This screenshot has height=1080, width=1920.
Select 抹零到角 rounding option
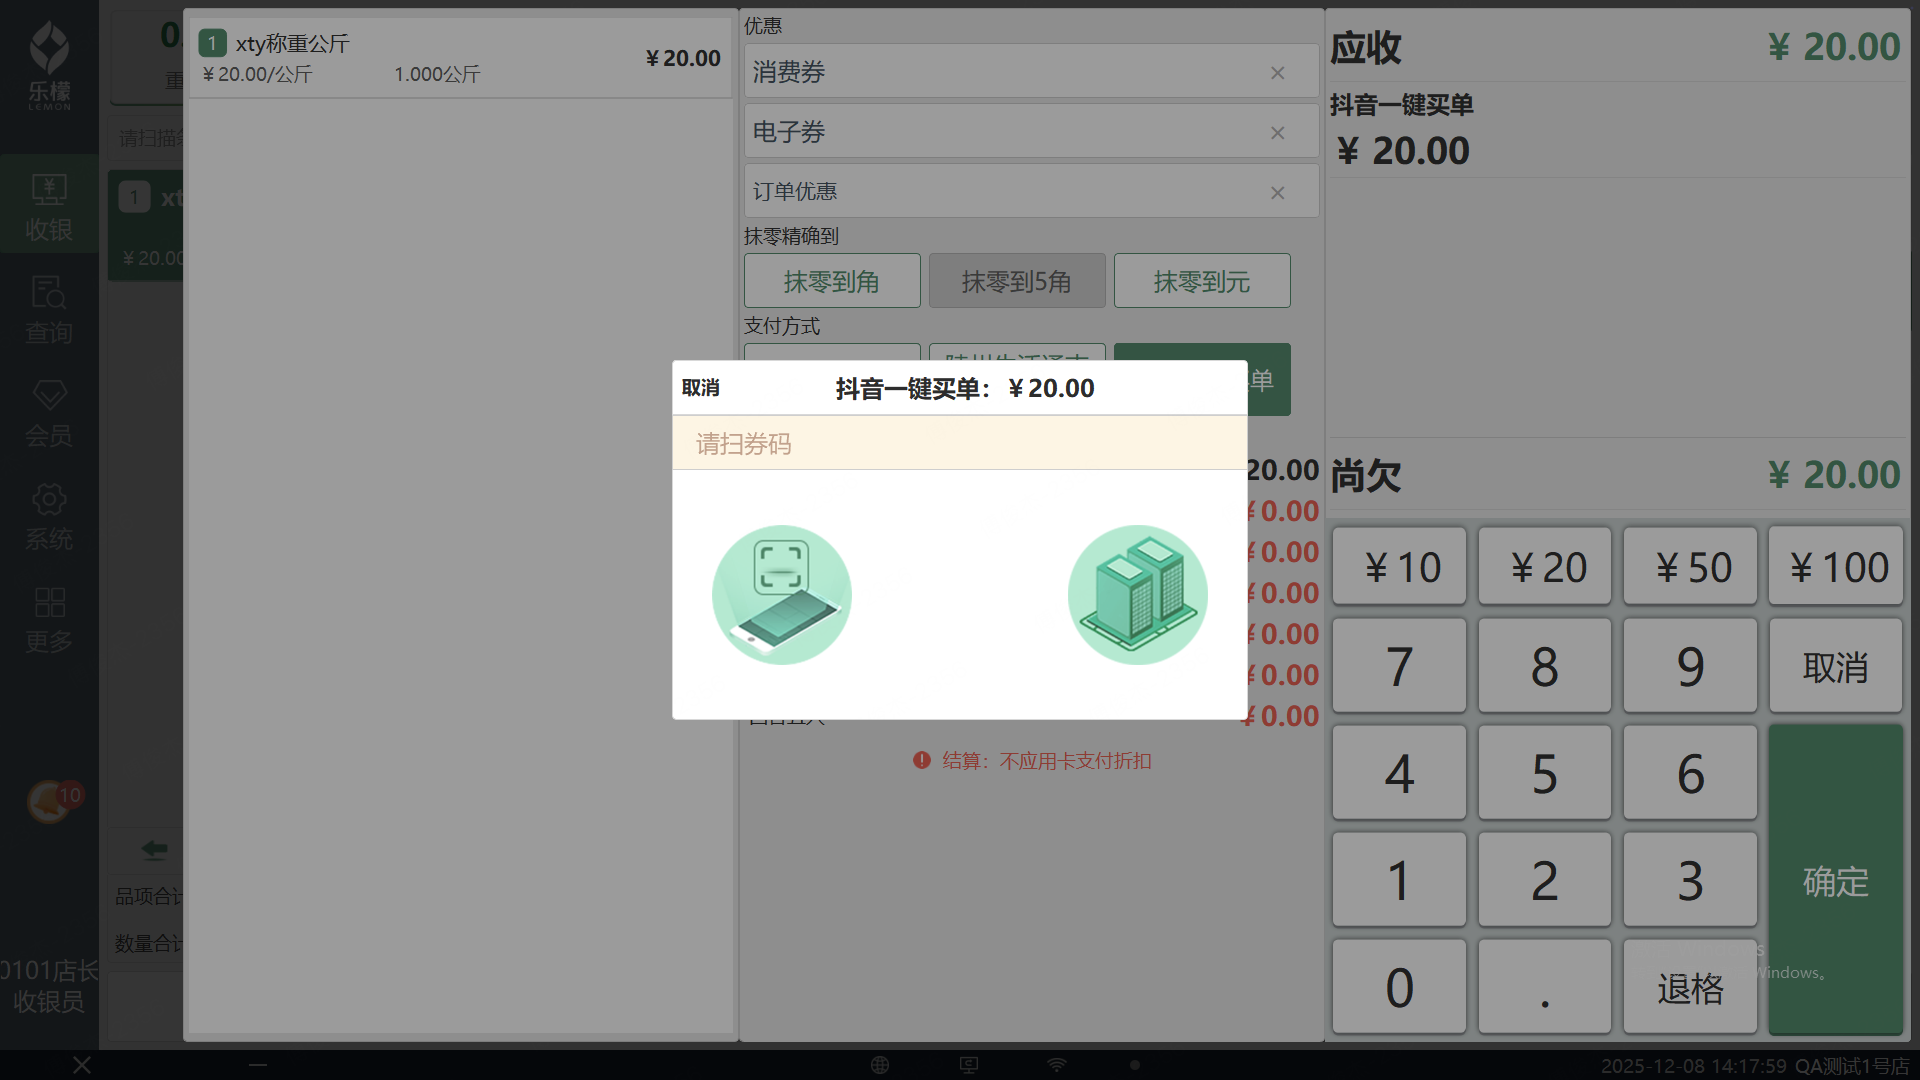(831, 281)
